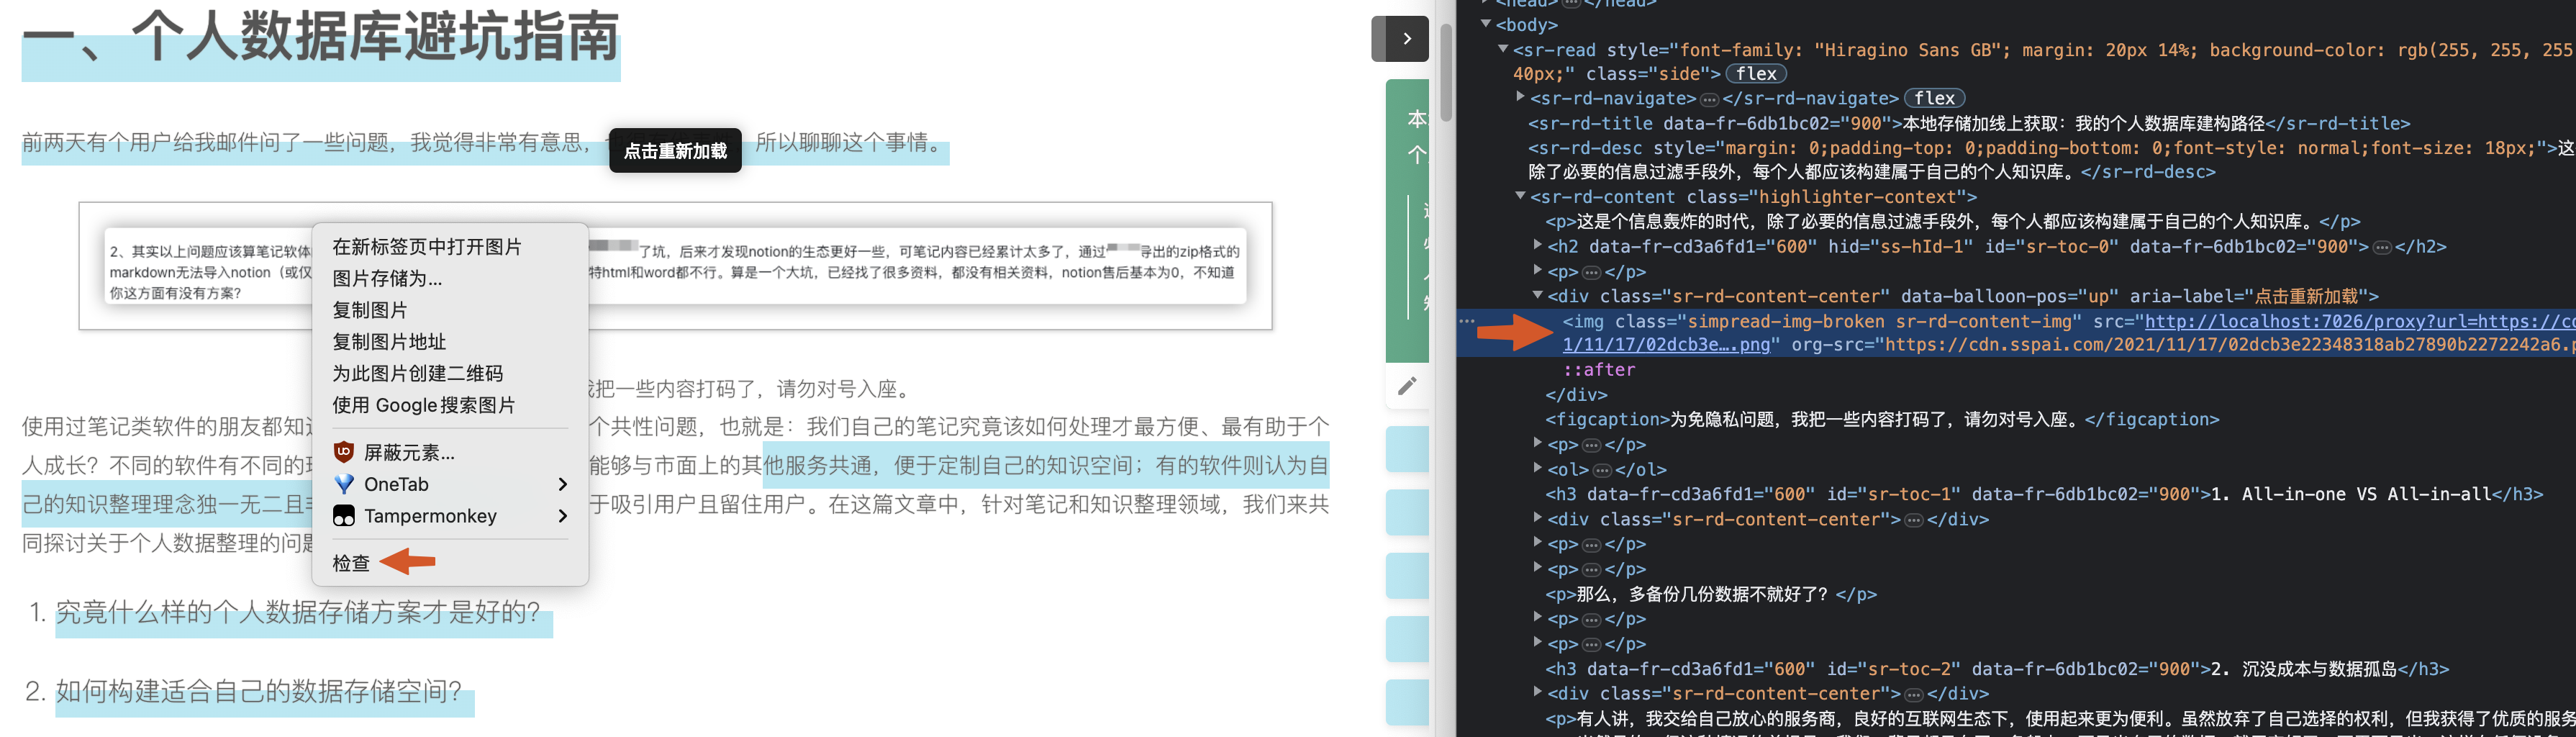
Task: Expand the ol element node
Action: (x=1537, y=468)
